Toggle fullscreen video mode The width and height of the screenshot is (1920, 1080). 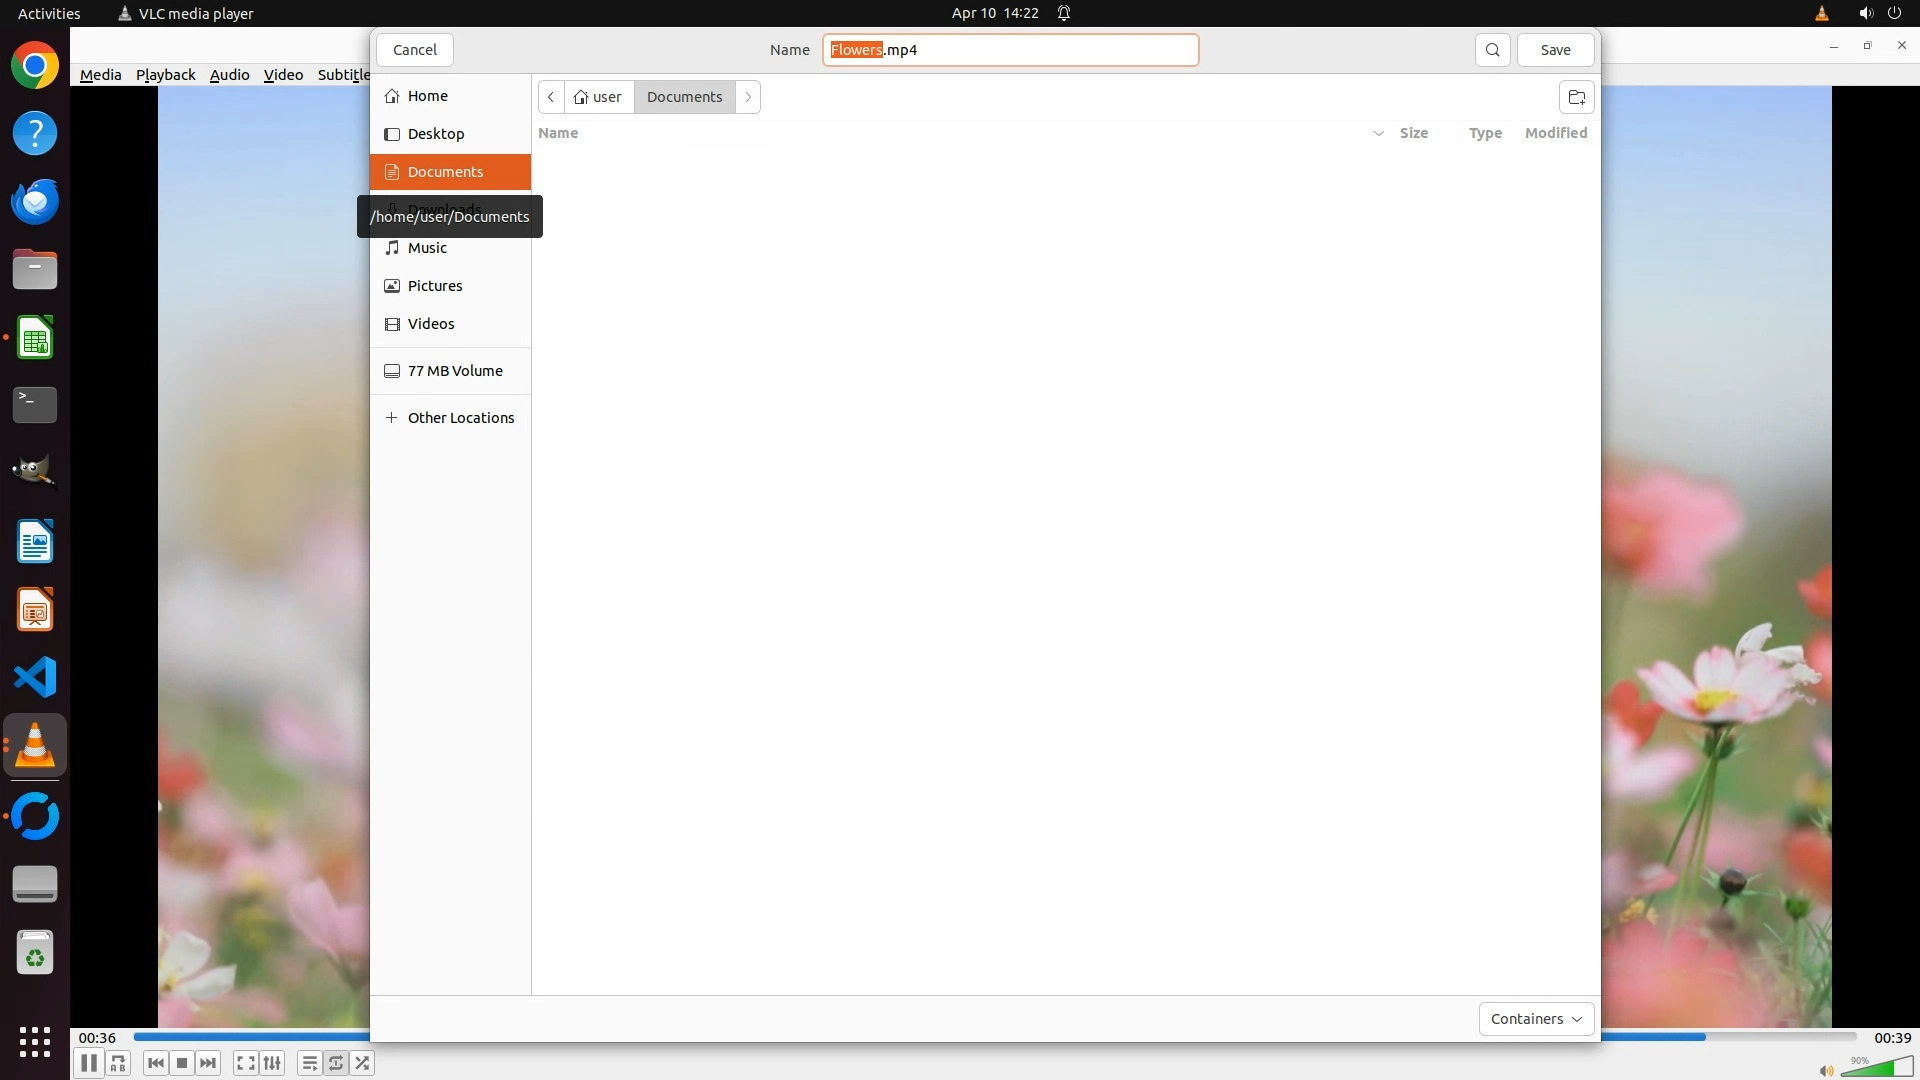[245, 1063]
